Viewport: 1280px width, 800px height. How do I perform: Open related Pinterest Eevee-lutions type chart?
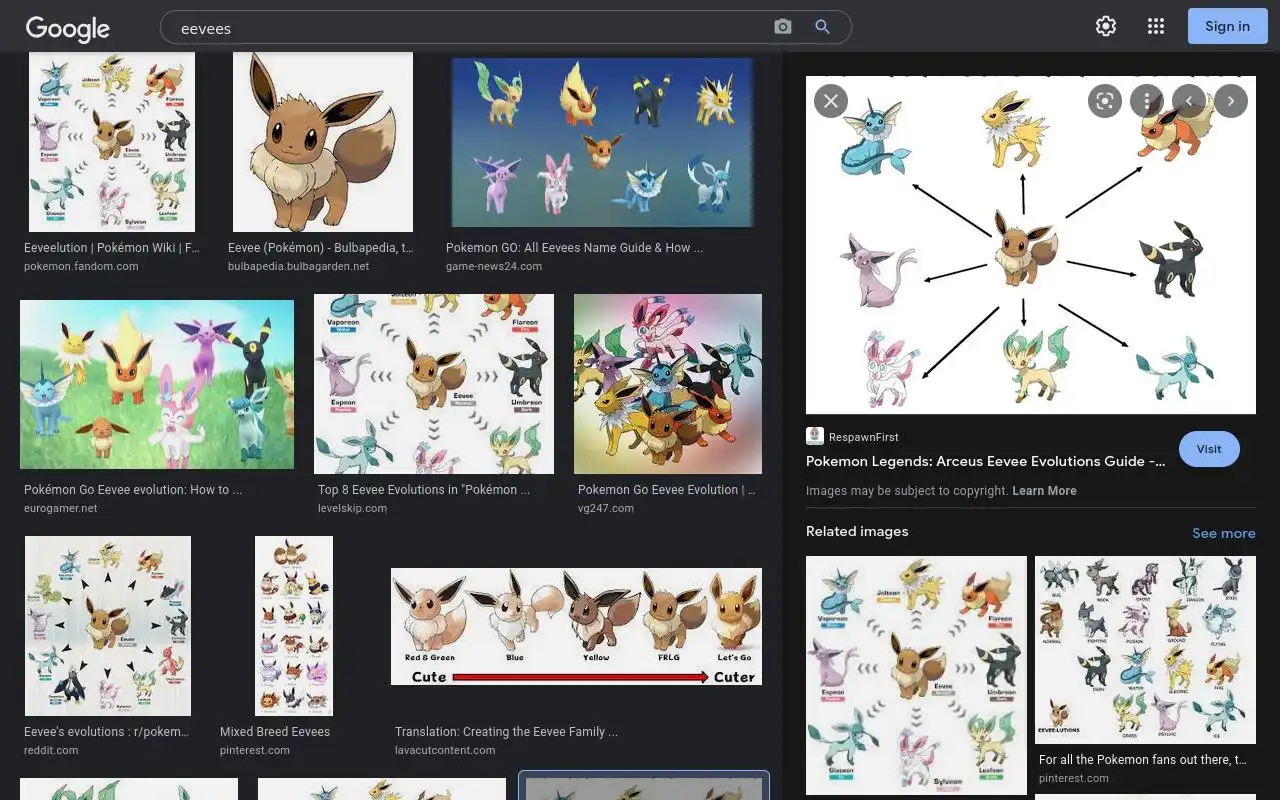click(1145, 650)
